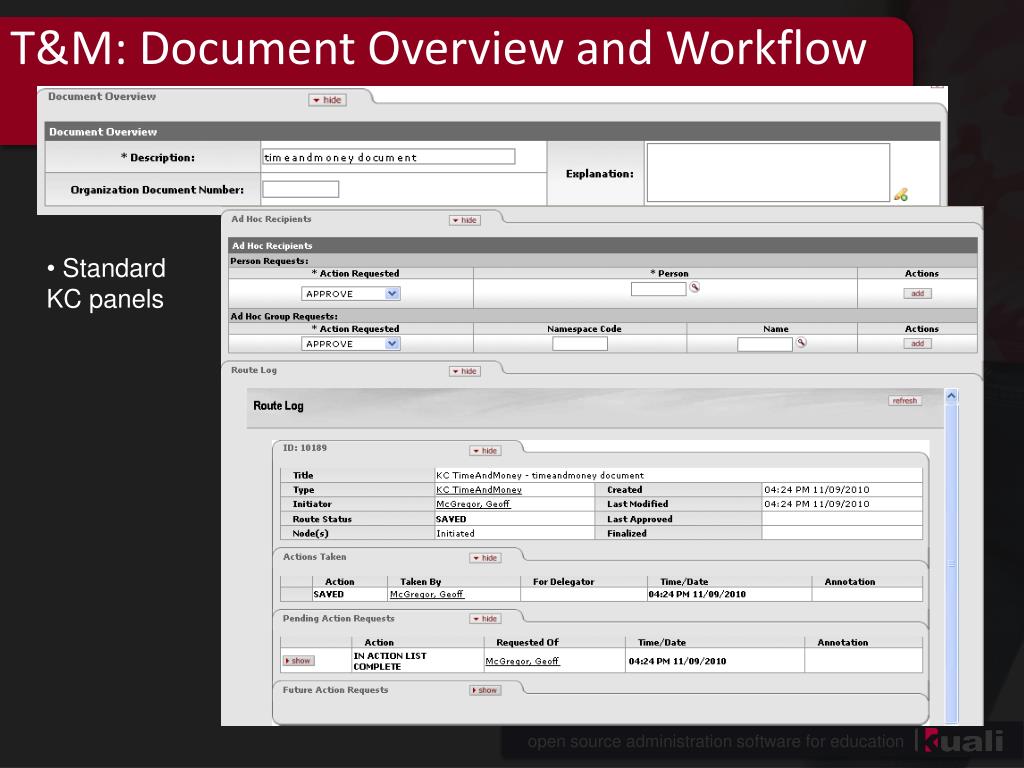Click the Kuali logo

coord(964,741)
